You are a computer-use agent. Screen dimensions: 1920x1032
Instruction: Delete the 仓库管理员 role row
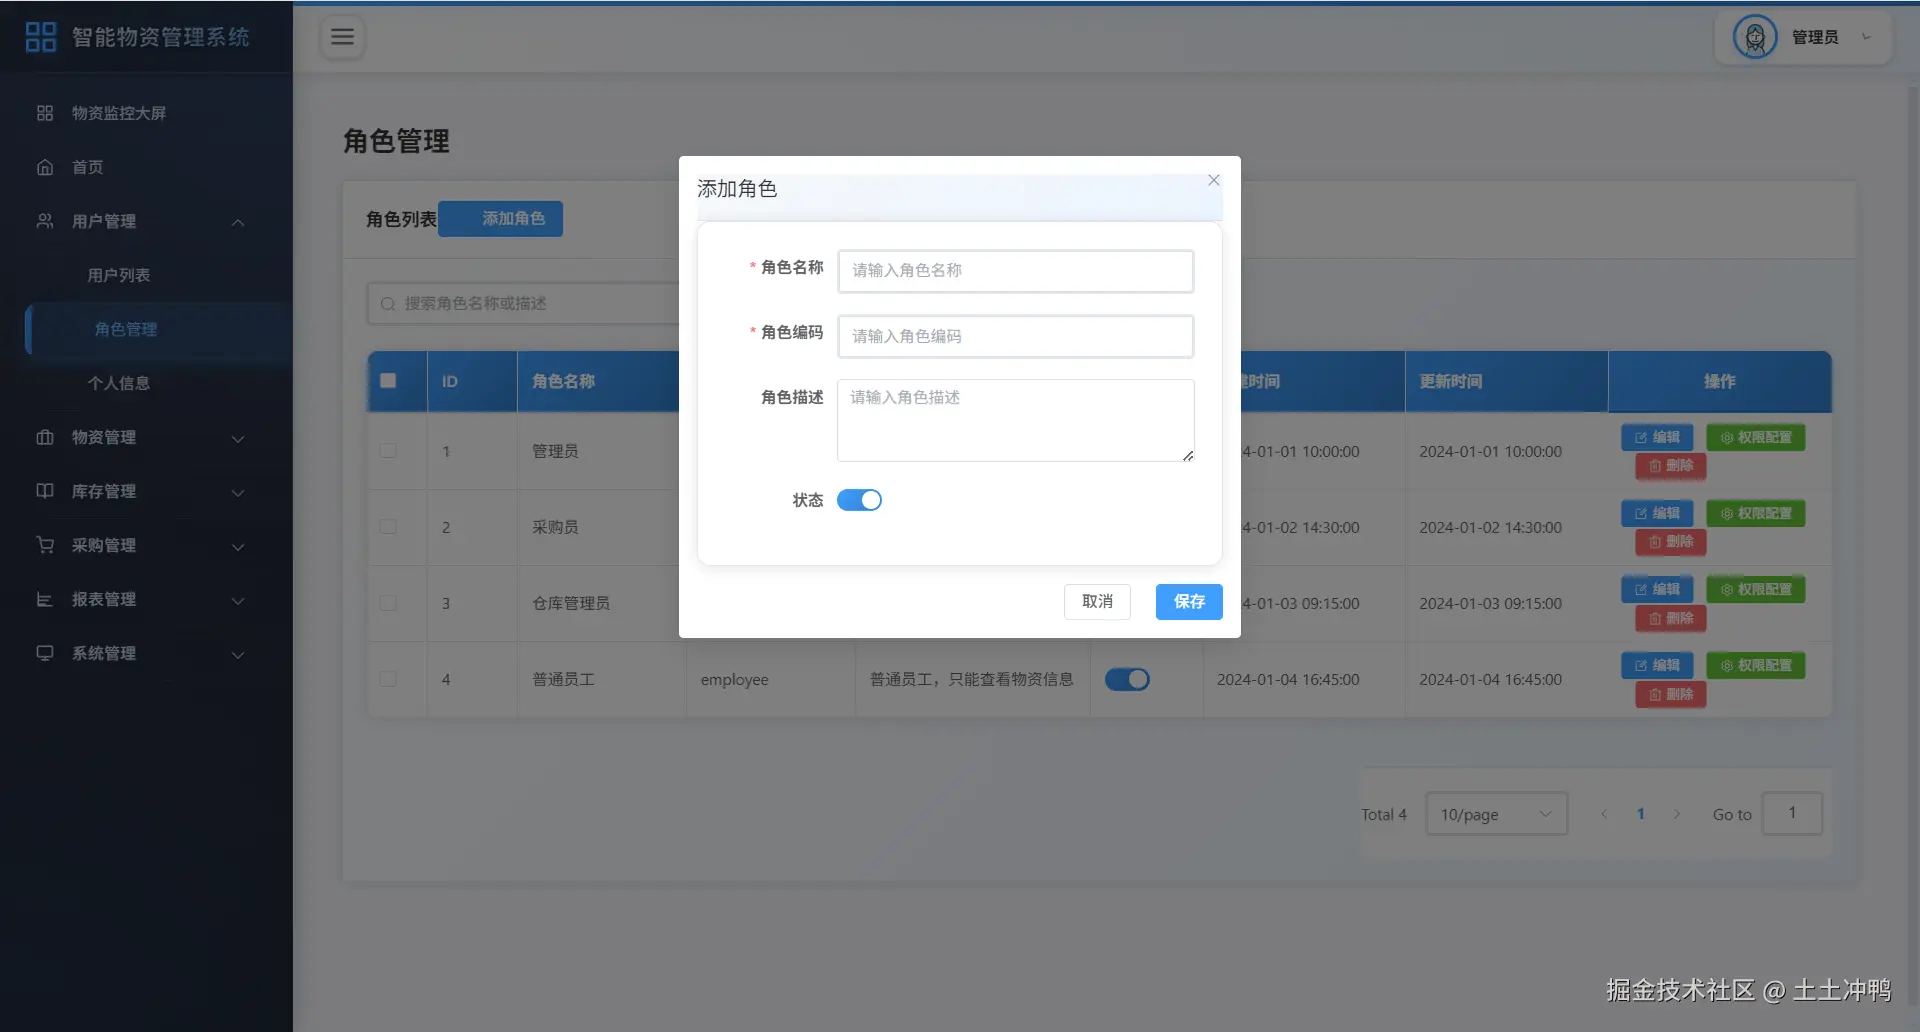[x=1671, y=618]
